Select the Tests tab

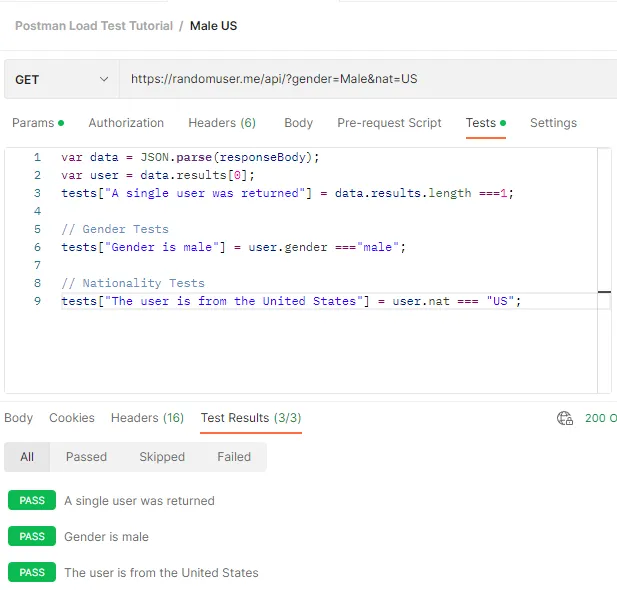[x=486, y=123]
